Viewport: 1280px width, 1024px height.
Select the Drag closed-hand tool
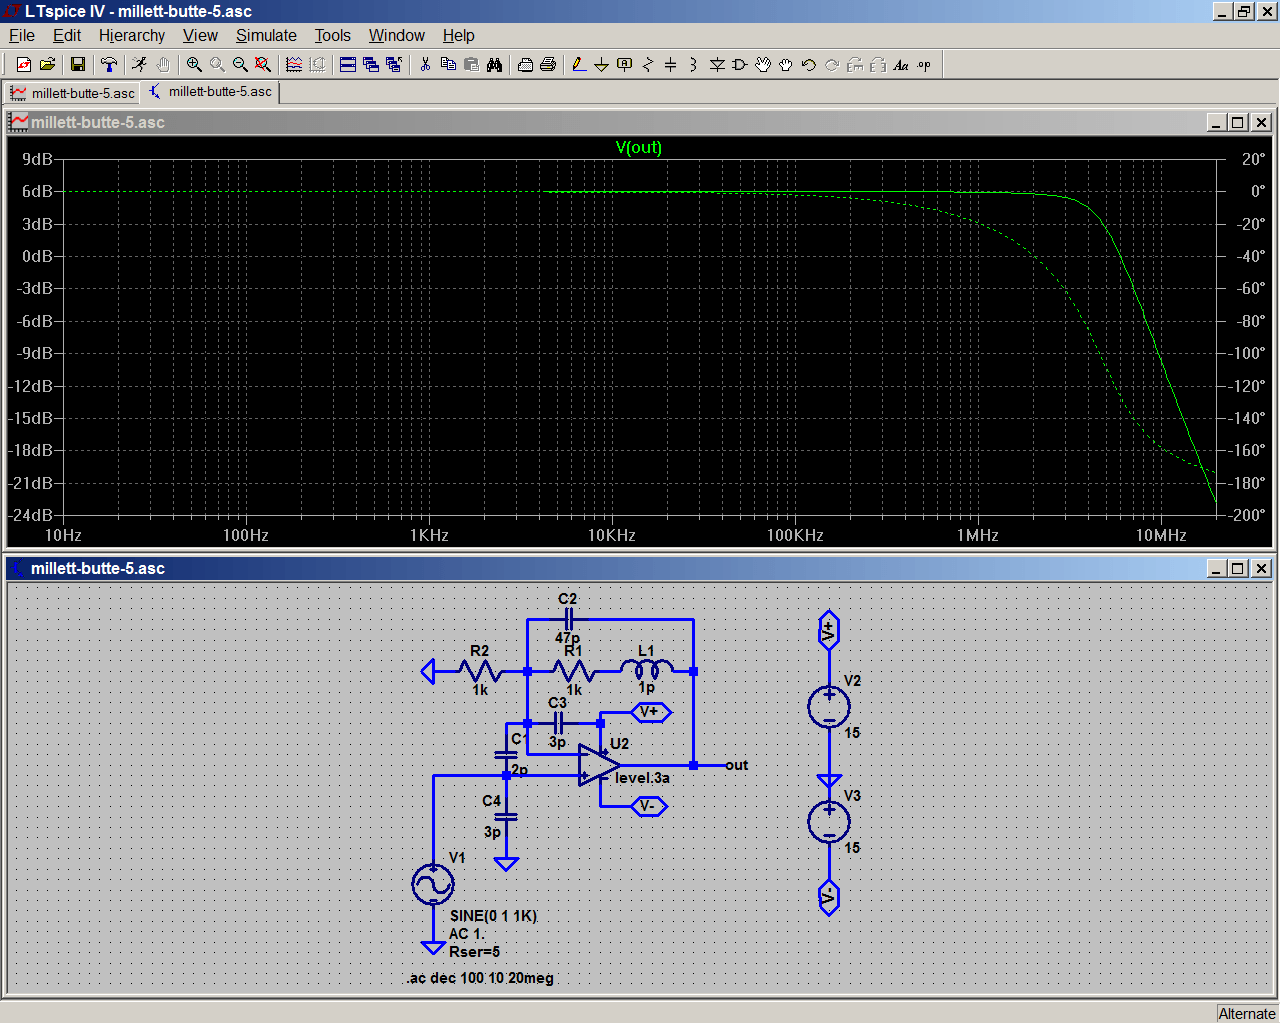786,65
